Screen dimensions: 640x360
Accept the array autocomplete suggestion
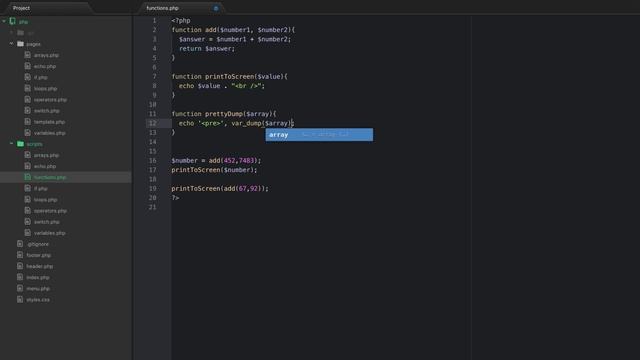(319, 135)
